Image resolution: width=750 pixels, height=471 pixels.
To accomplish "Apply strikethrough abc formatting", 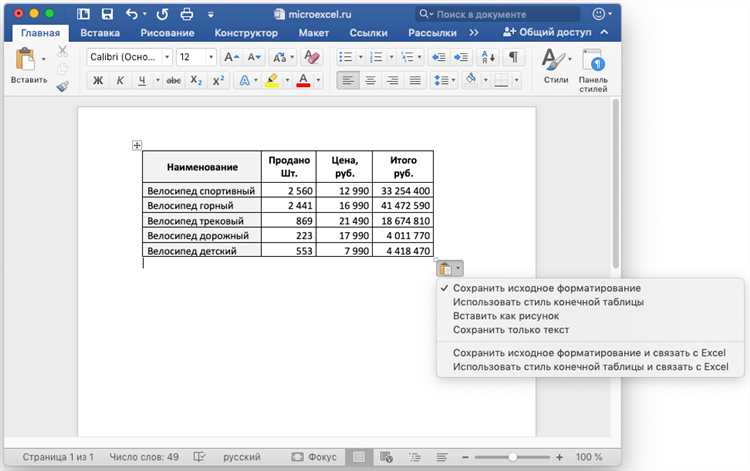I will point(173,80).
